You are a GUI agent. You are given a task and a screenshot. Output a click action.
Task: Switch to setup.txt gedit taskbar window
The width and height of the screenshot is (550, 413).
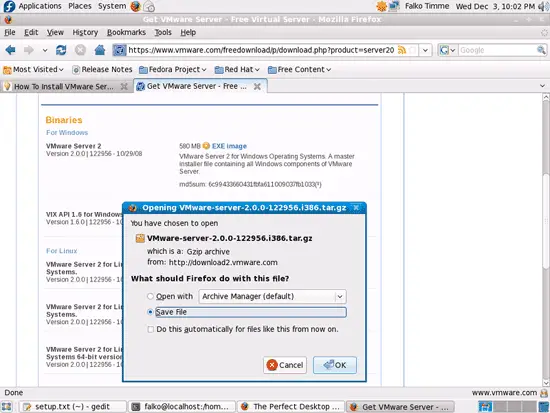[x=72, y=407]
